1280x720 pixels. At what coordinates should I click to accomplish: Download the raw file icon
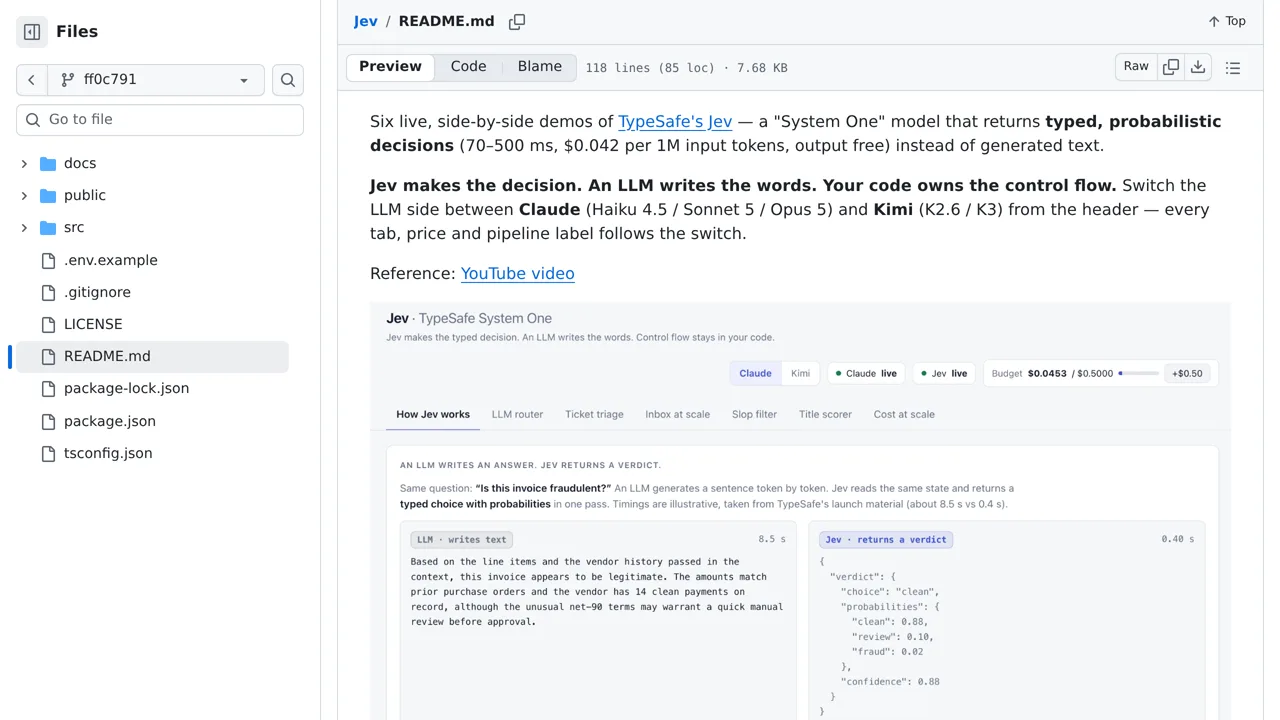[x=1198, y=67]
